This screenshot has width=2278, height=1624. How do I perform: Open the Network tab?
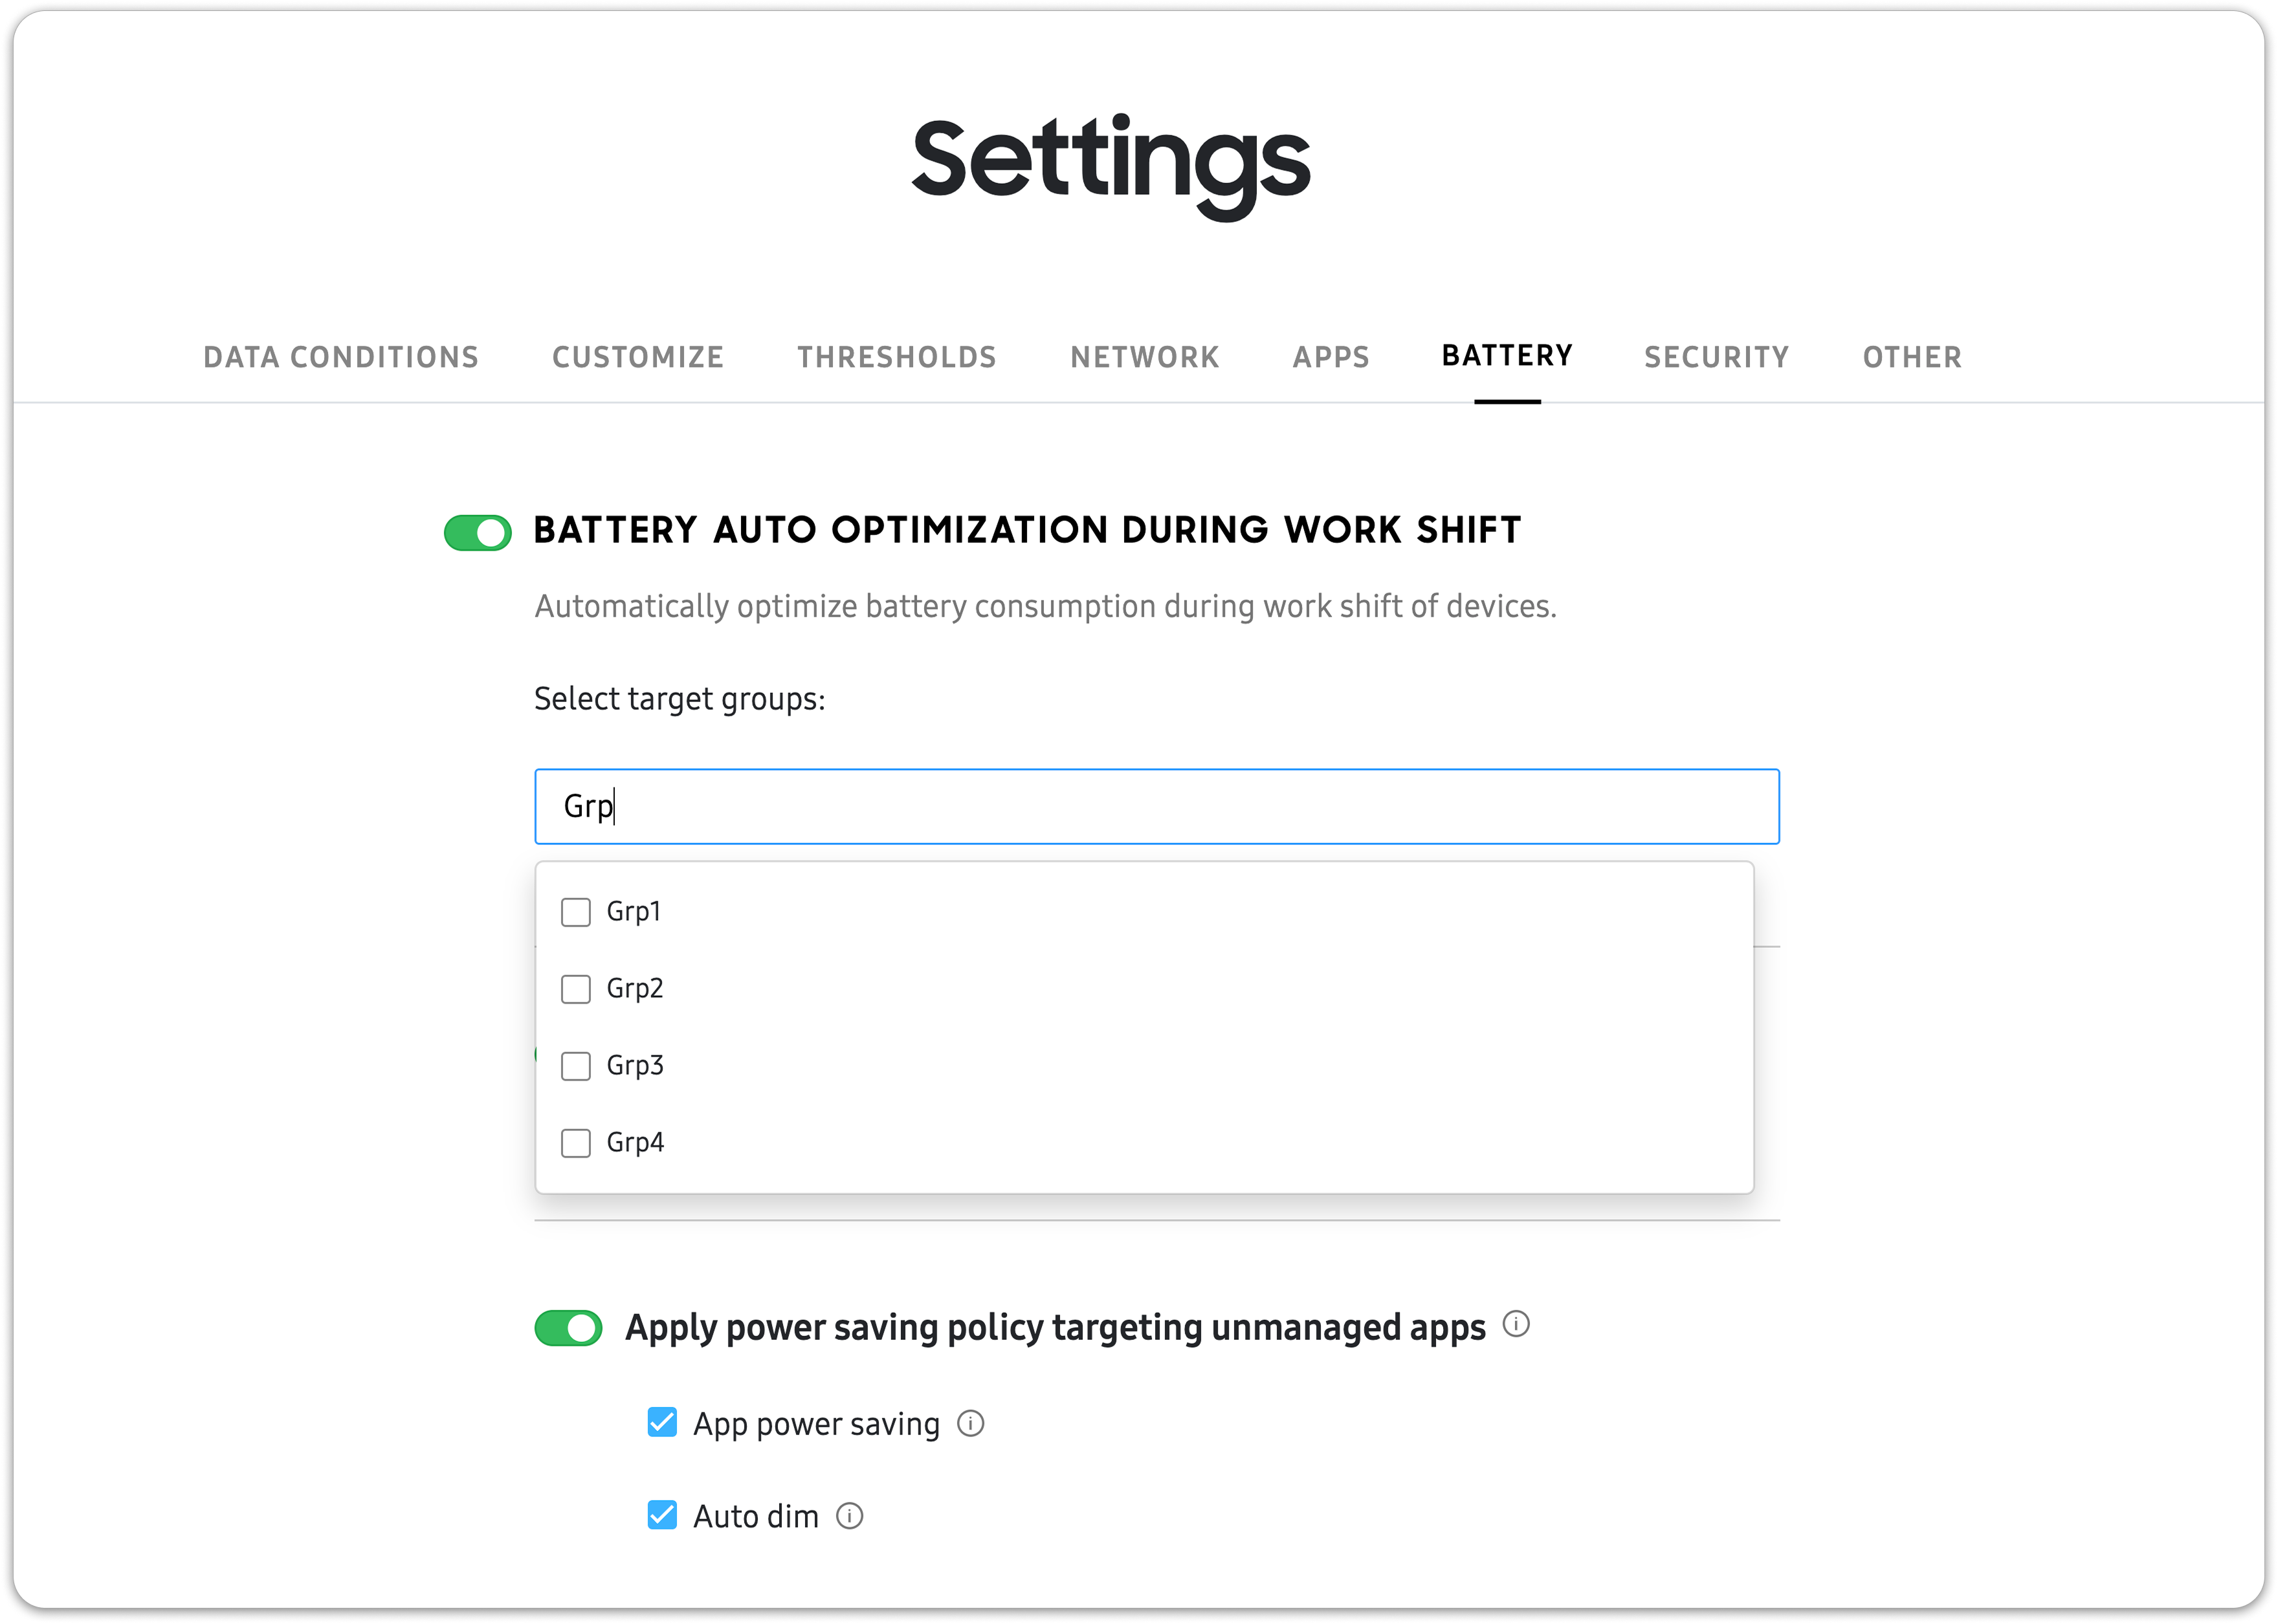1145,357
